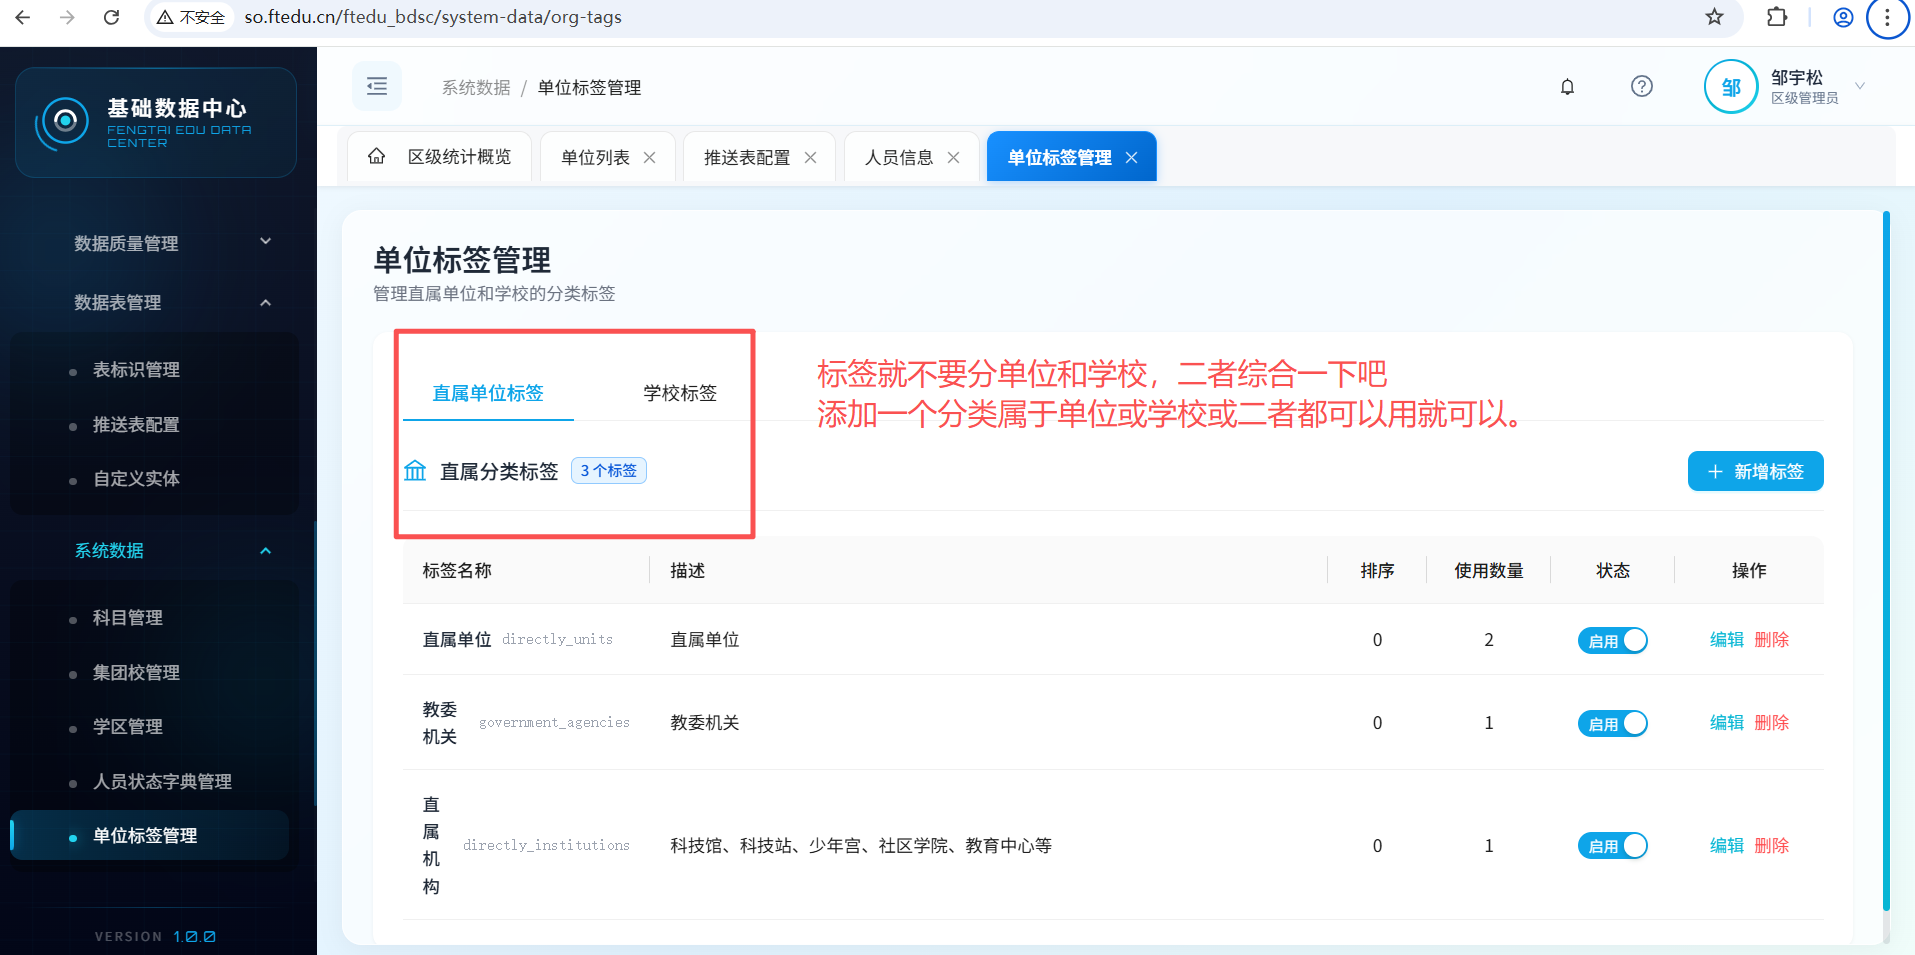Toggle the 直属单位 tag status switch
Screen dimensions: 1915x955
click(1612, 640)
